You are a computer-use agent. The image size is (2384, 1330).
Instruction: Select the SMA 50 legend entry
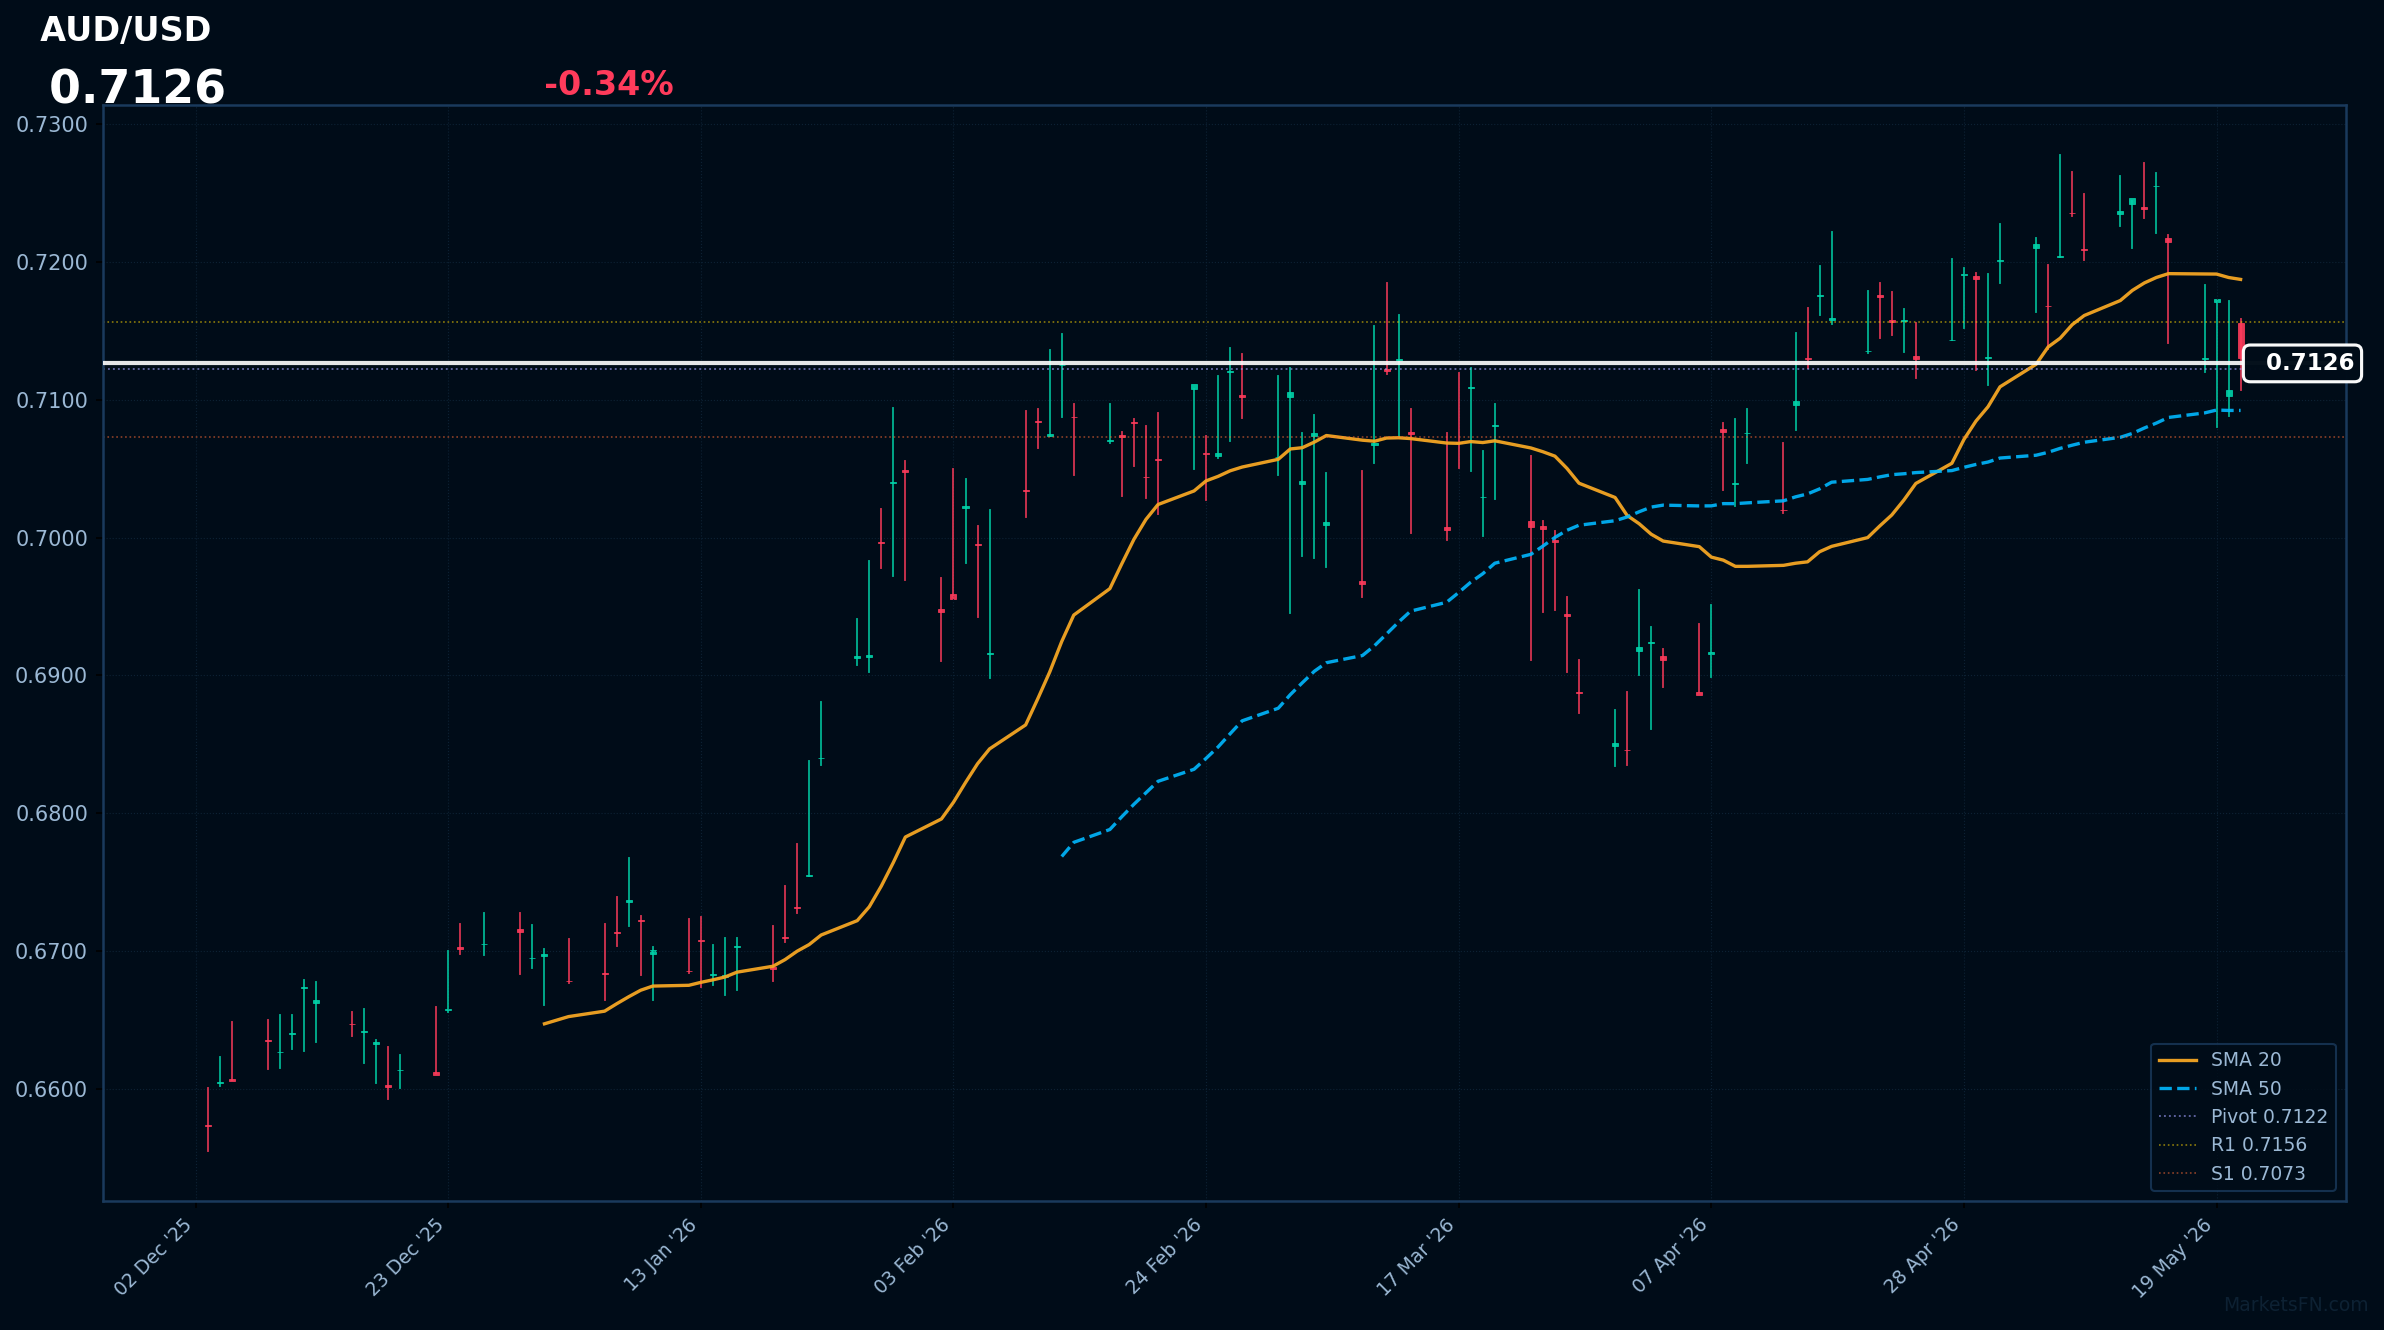[x=2246, y=1088]
